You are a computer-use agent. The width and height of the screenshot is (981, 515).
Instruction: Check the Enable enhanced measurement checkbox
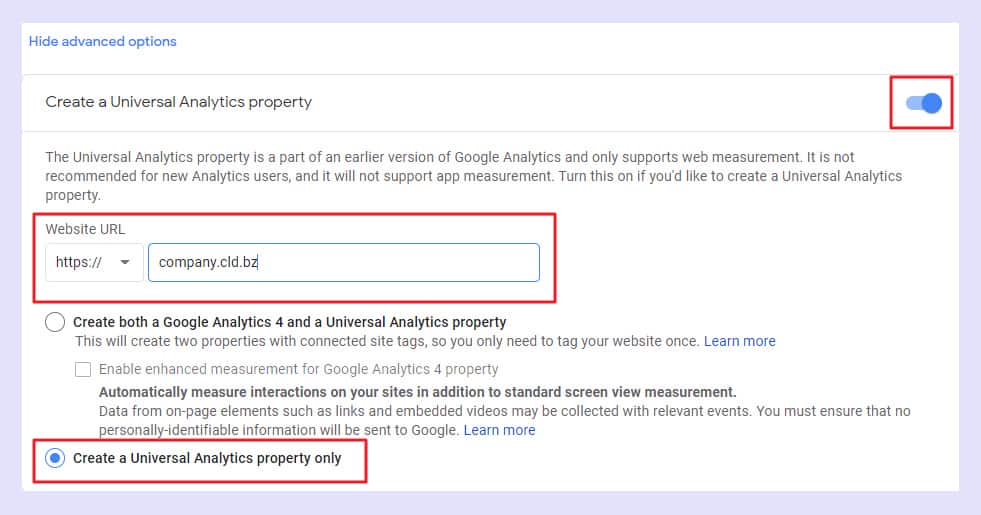pos(83,369)
